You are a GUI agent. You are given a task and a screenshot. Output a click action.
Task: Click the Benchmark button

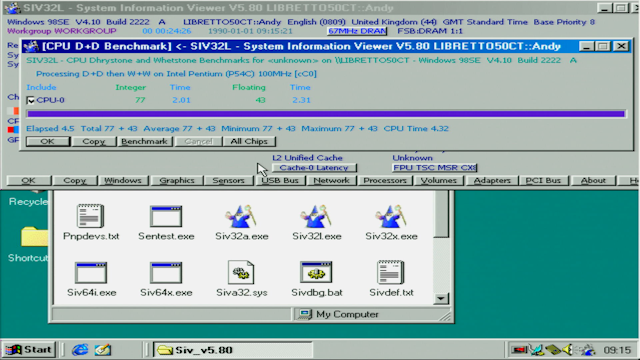[x=144, y=141]
